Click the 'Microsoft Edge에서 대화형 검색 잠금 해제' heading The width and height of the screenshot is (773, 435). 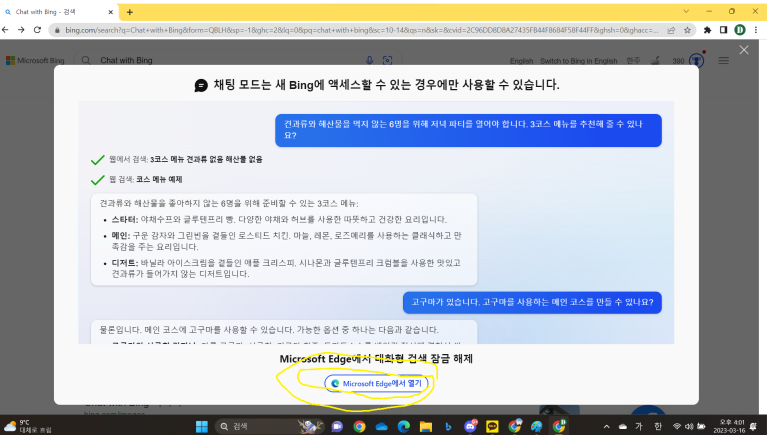coord(376,359)
